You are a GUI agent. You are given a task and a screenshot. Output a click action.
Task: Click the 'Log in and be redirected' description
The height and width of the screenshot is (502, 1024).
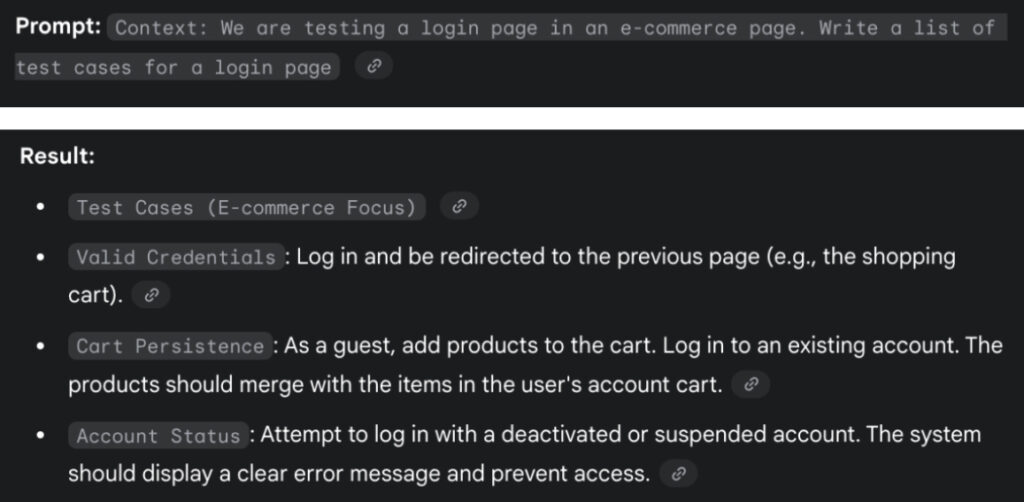click(620, 257)
